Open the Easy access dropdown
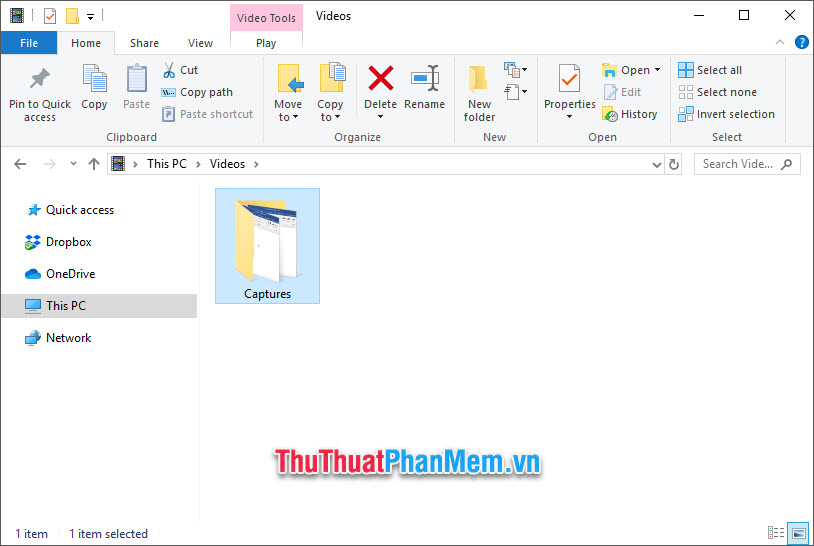This screenshot has width=814, height=546. point(515,92)
